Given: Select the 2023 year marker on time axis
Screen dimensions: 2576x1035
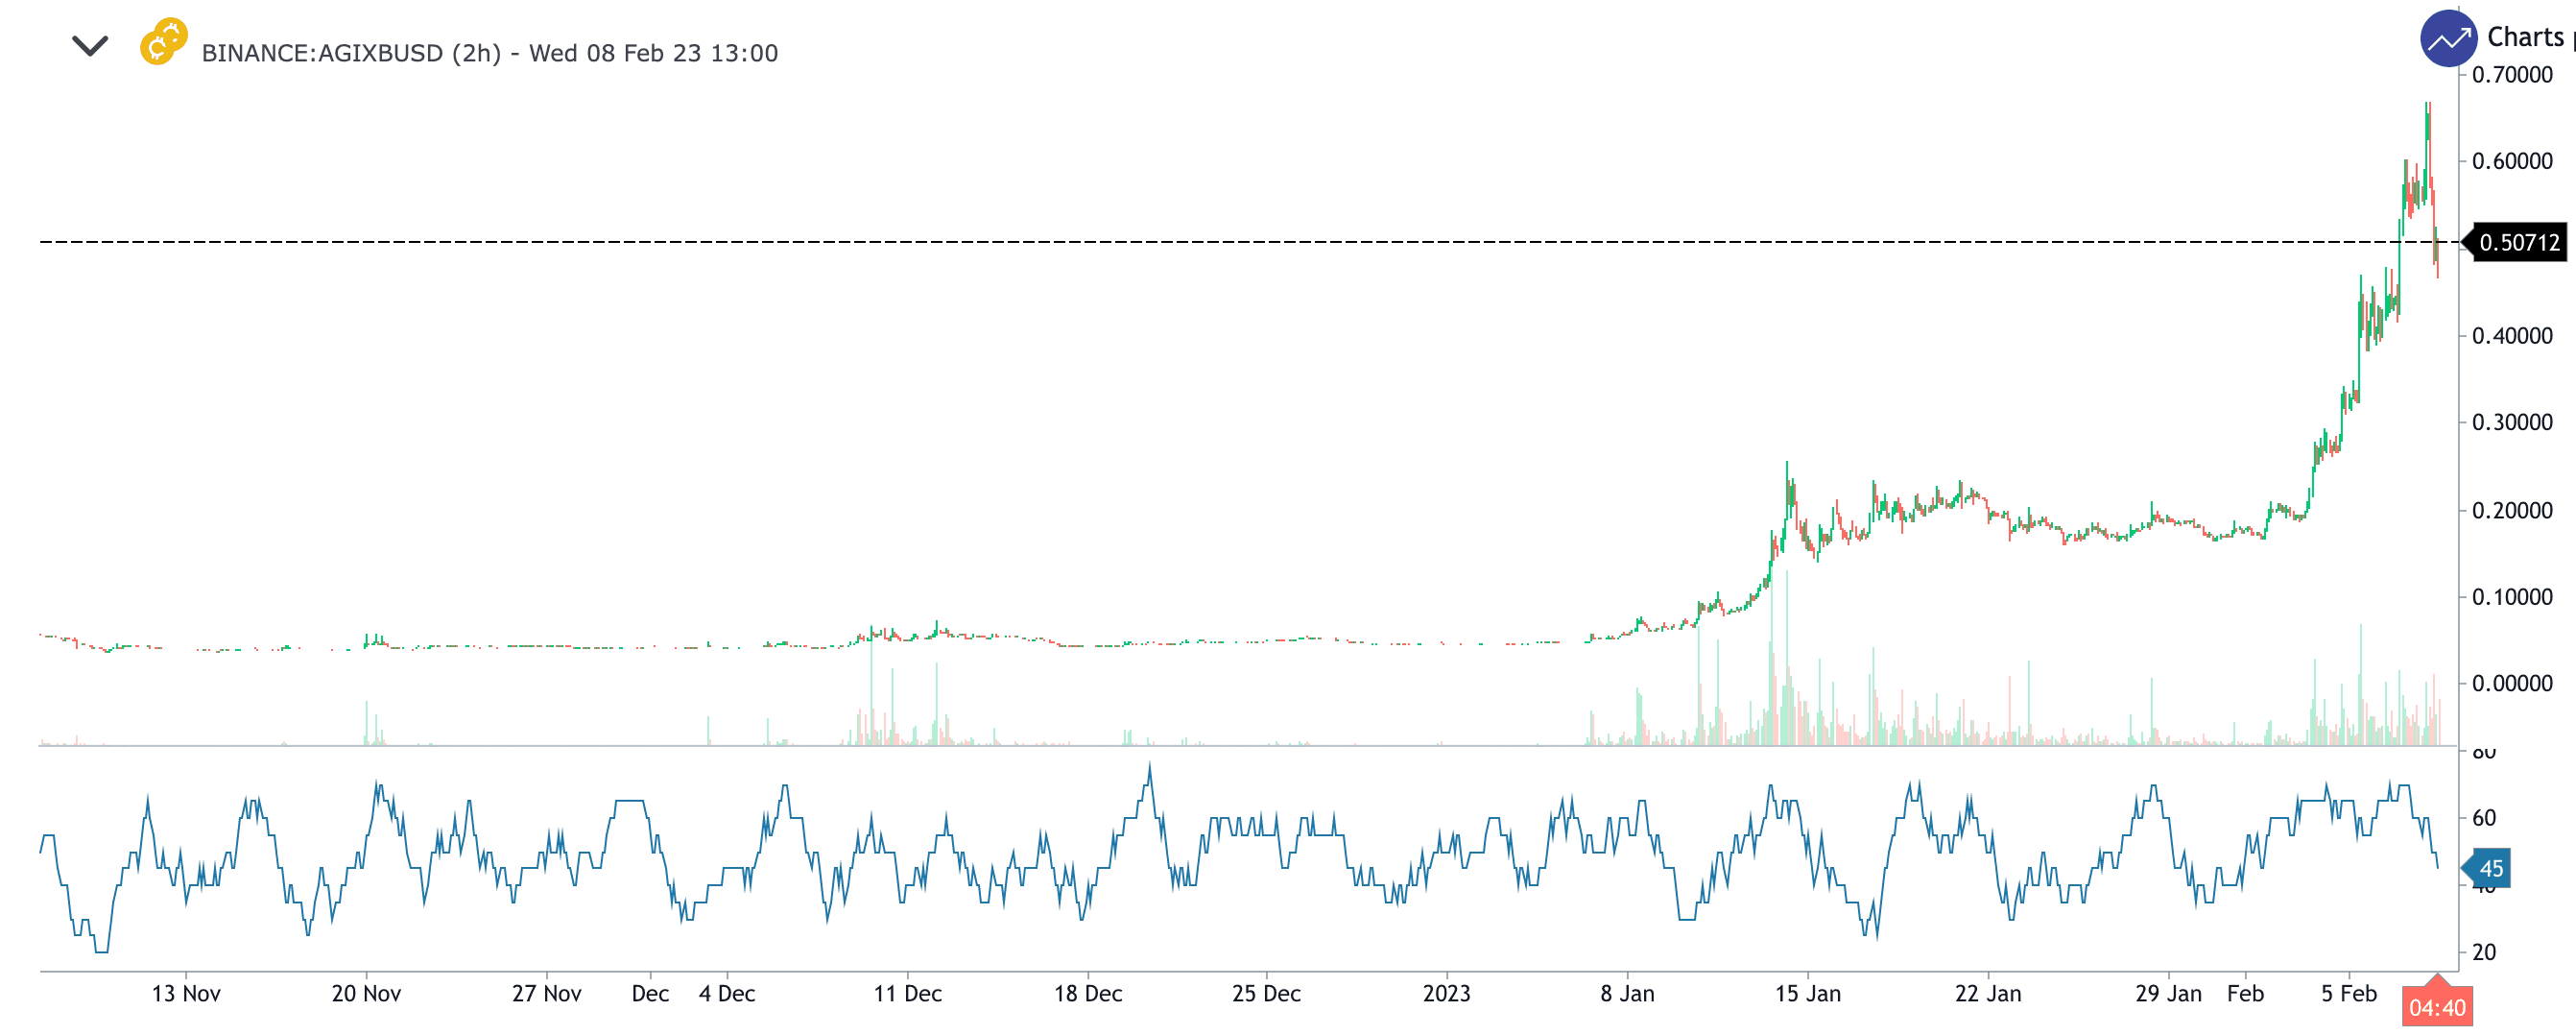Looking at the screenshot, I should click(x=1446, y=993).
